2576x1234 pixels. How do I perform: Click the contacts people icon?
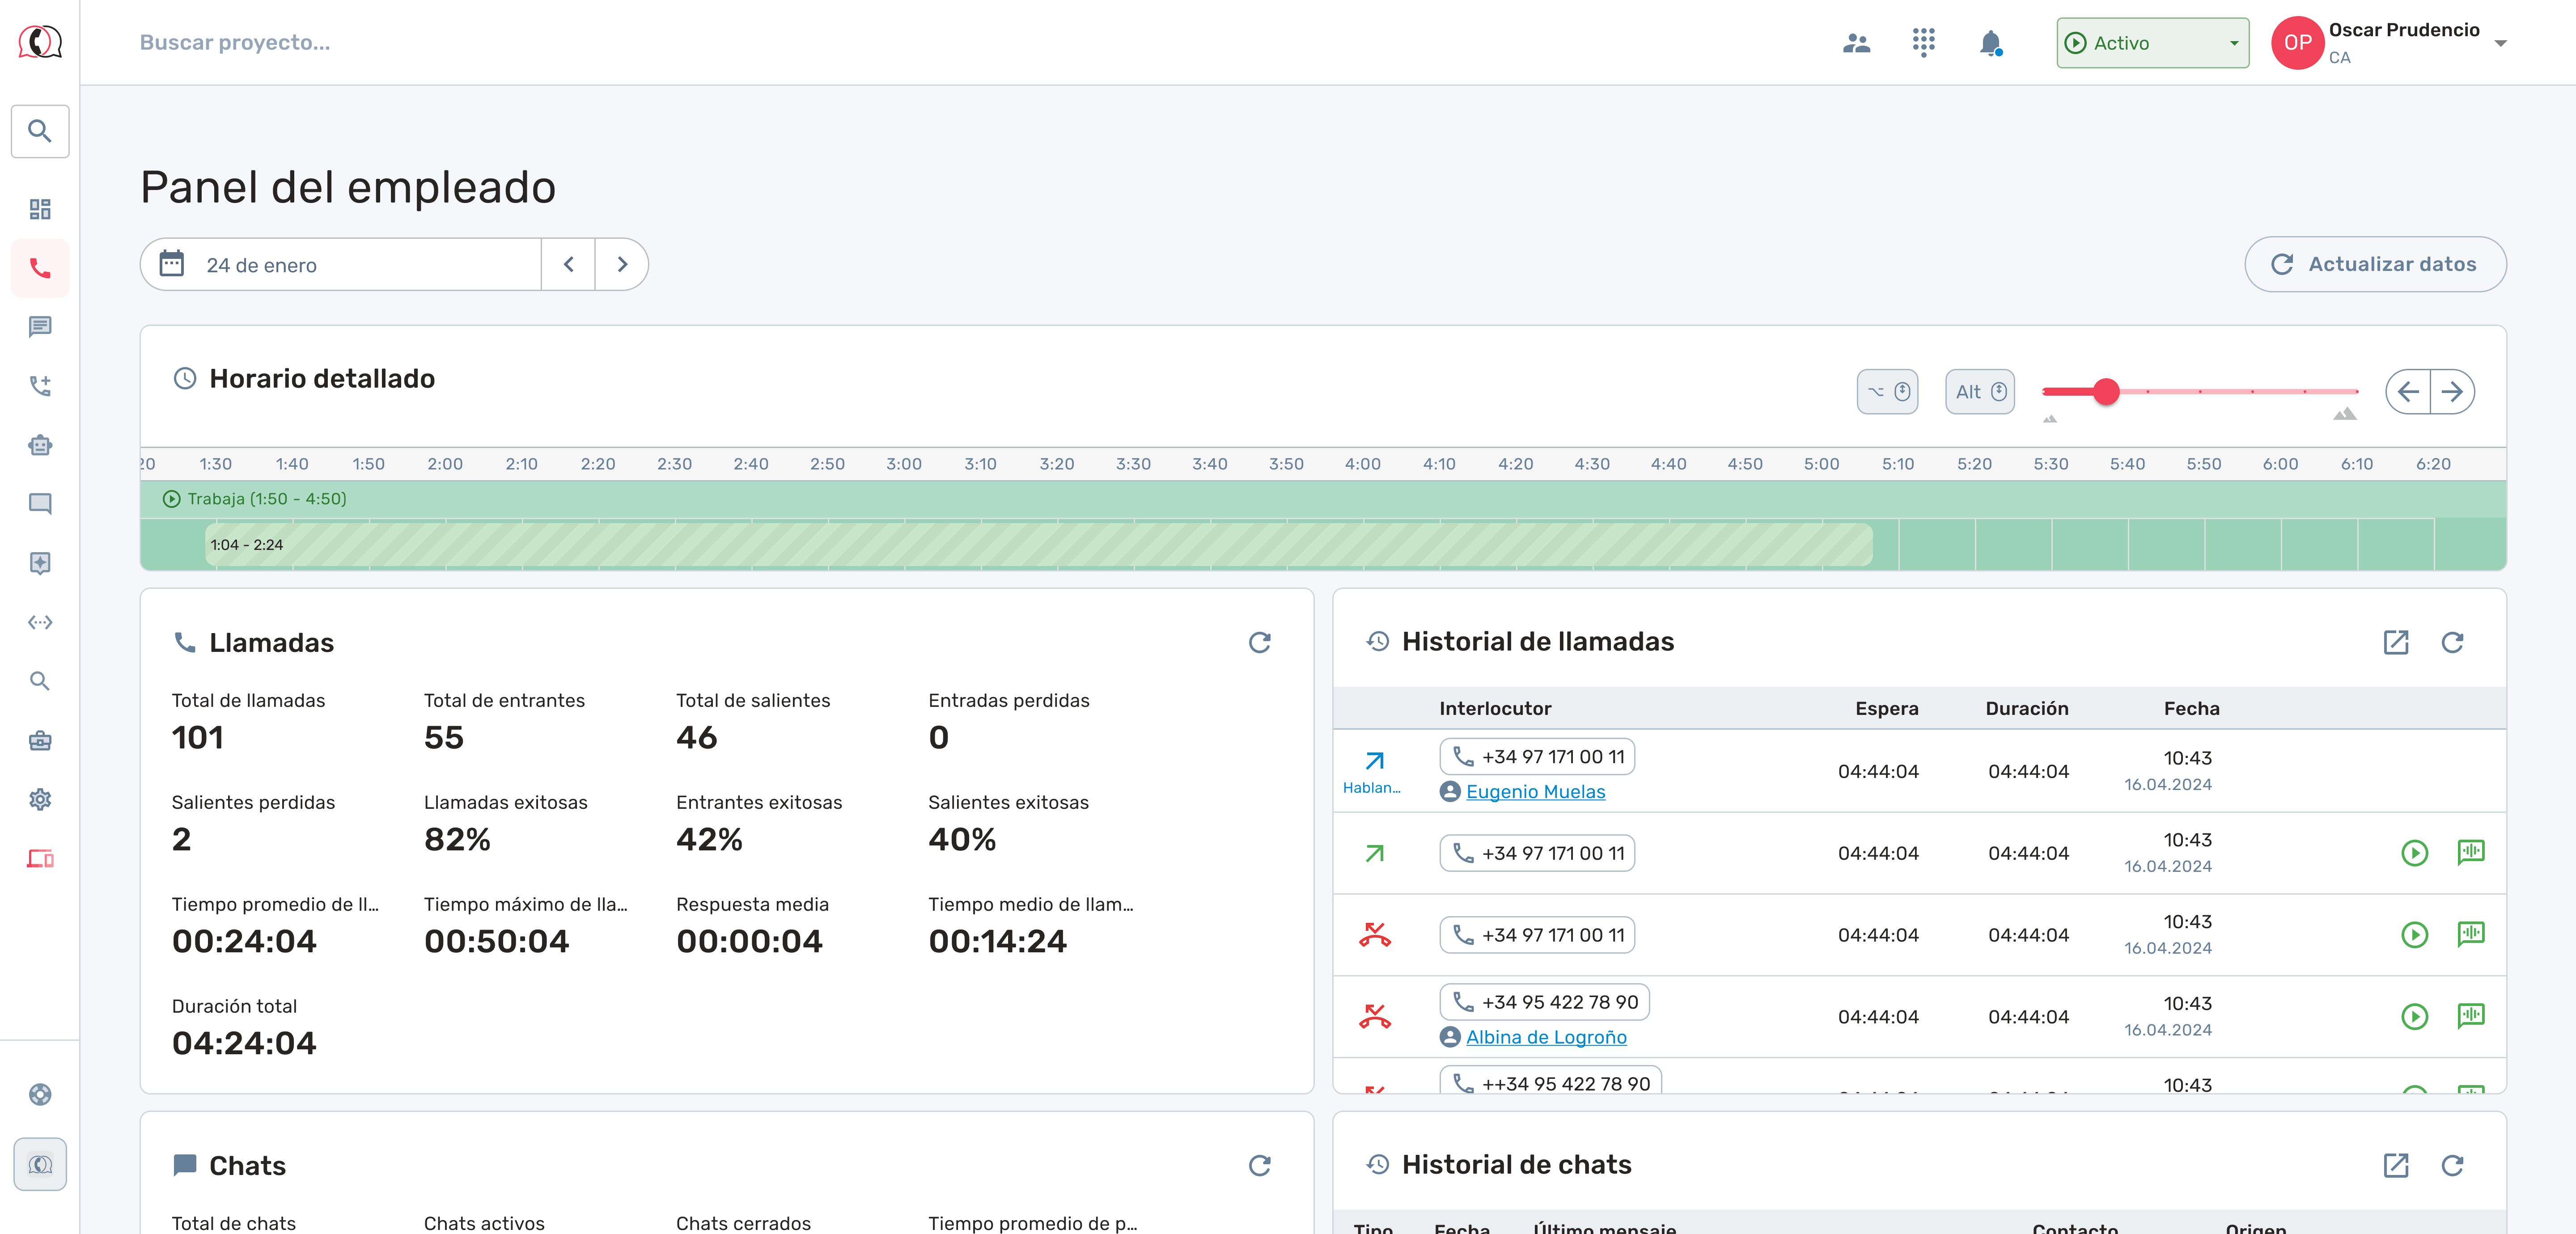point(1856,43)
